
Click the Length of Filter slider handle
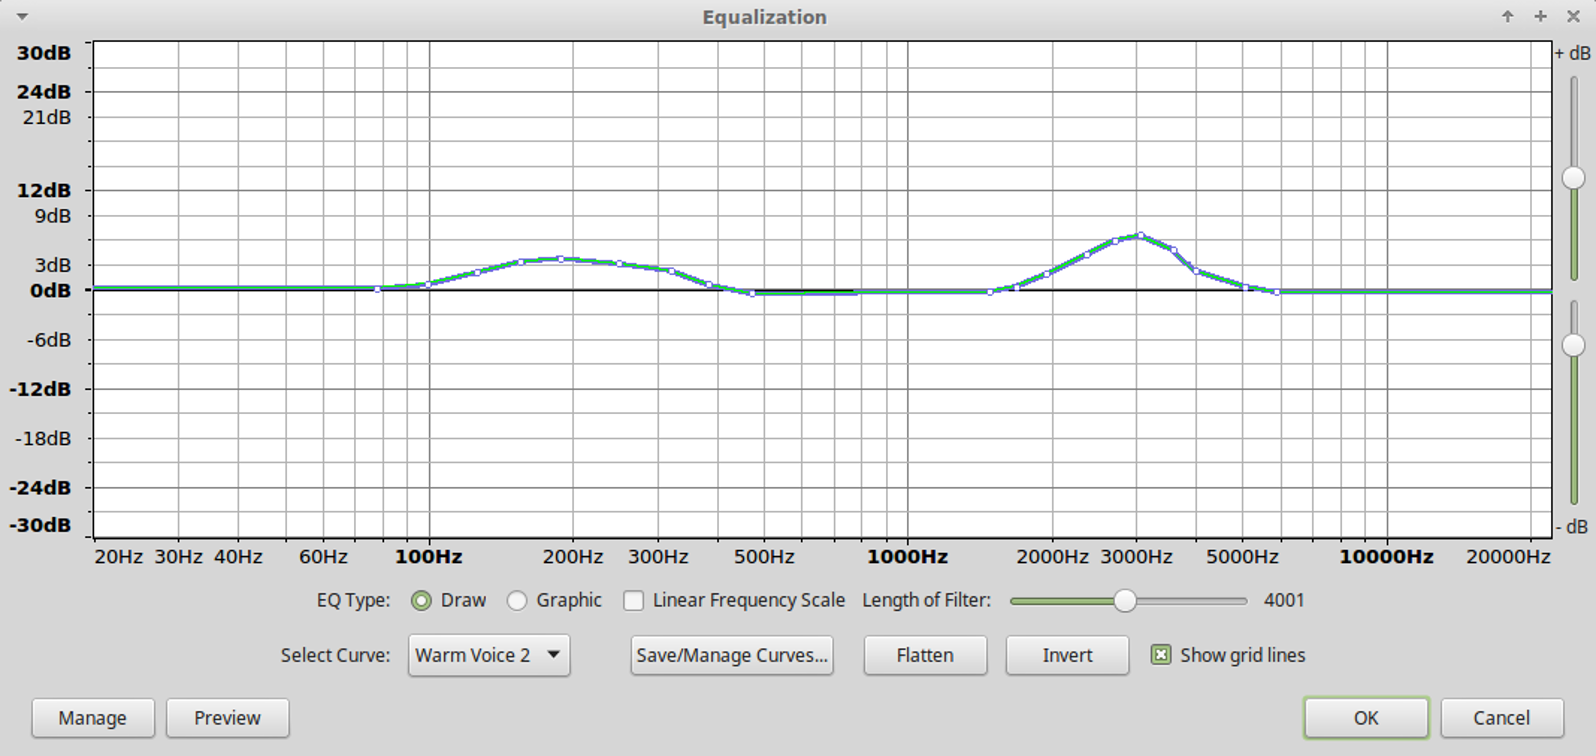pyautogui.click(x=1125, y=601)
